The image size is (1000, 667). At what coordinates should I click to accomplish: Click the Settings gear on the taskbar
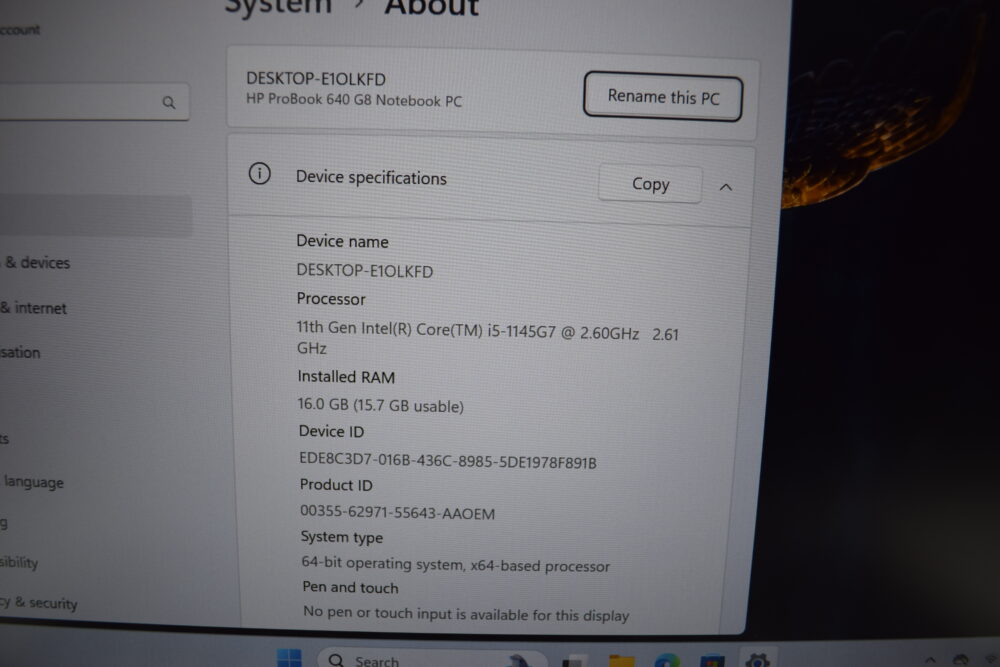[x=757, y=661]
